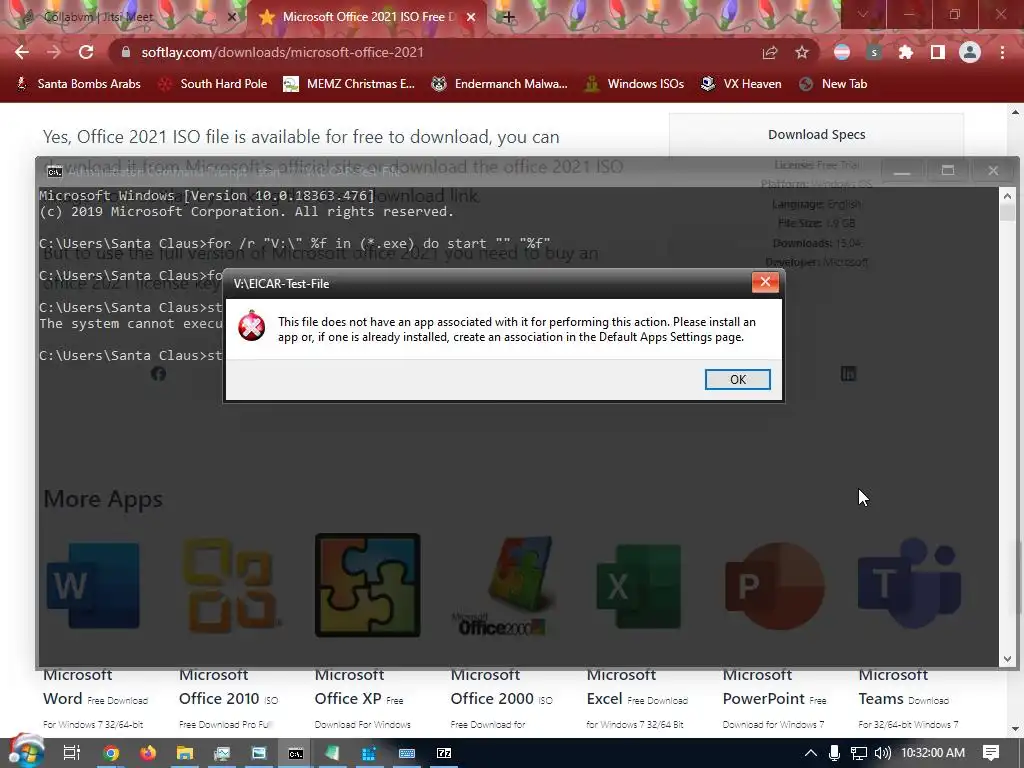Open the volume control tray icon

coord(883,753)
